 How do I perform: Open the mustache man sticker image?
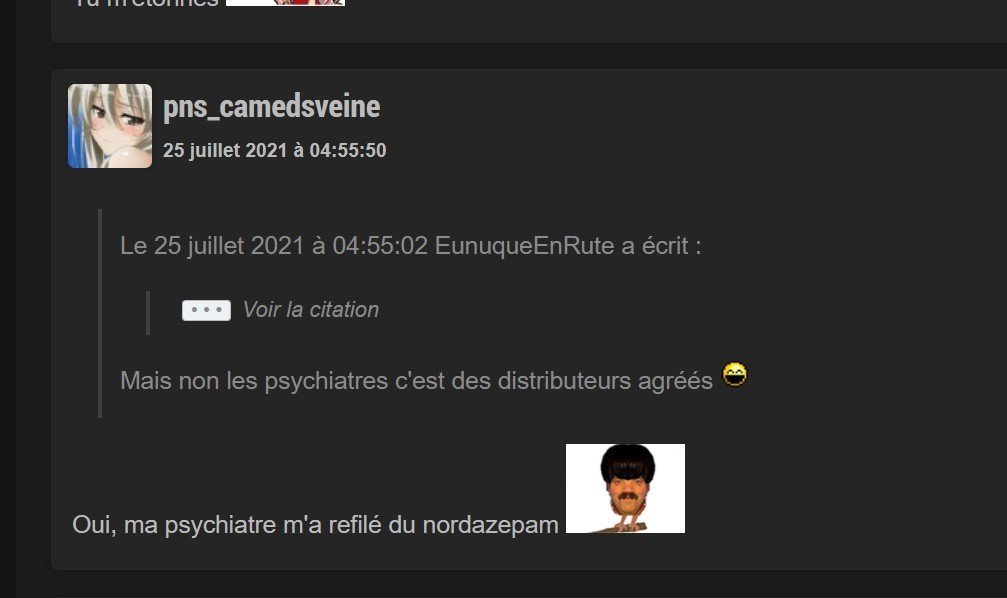tap(625, 488)
